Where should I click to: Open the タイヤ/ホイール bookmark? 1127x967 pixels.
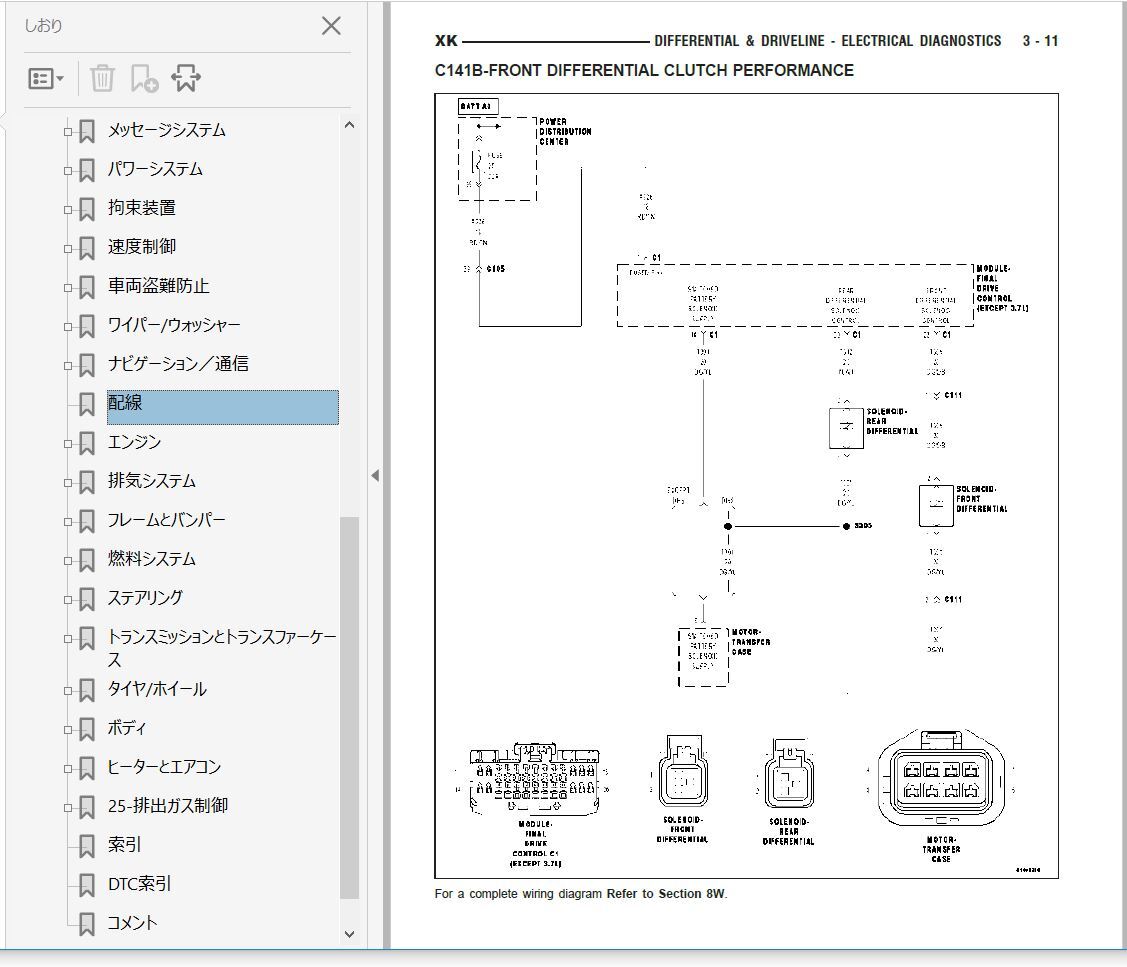pyautogui.click(x=157, y=689)
